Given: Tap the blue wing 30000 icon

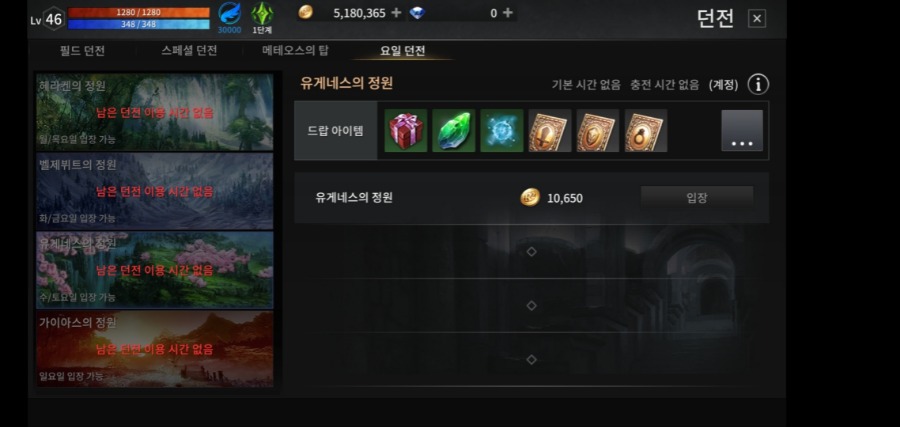Looking at the screenshot, I should coord(230,17).
